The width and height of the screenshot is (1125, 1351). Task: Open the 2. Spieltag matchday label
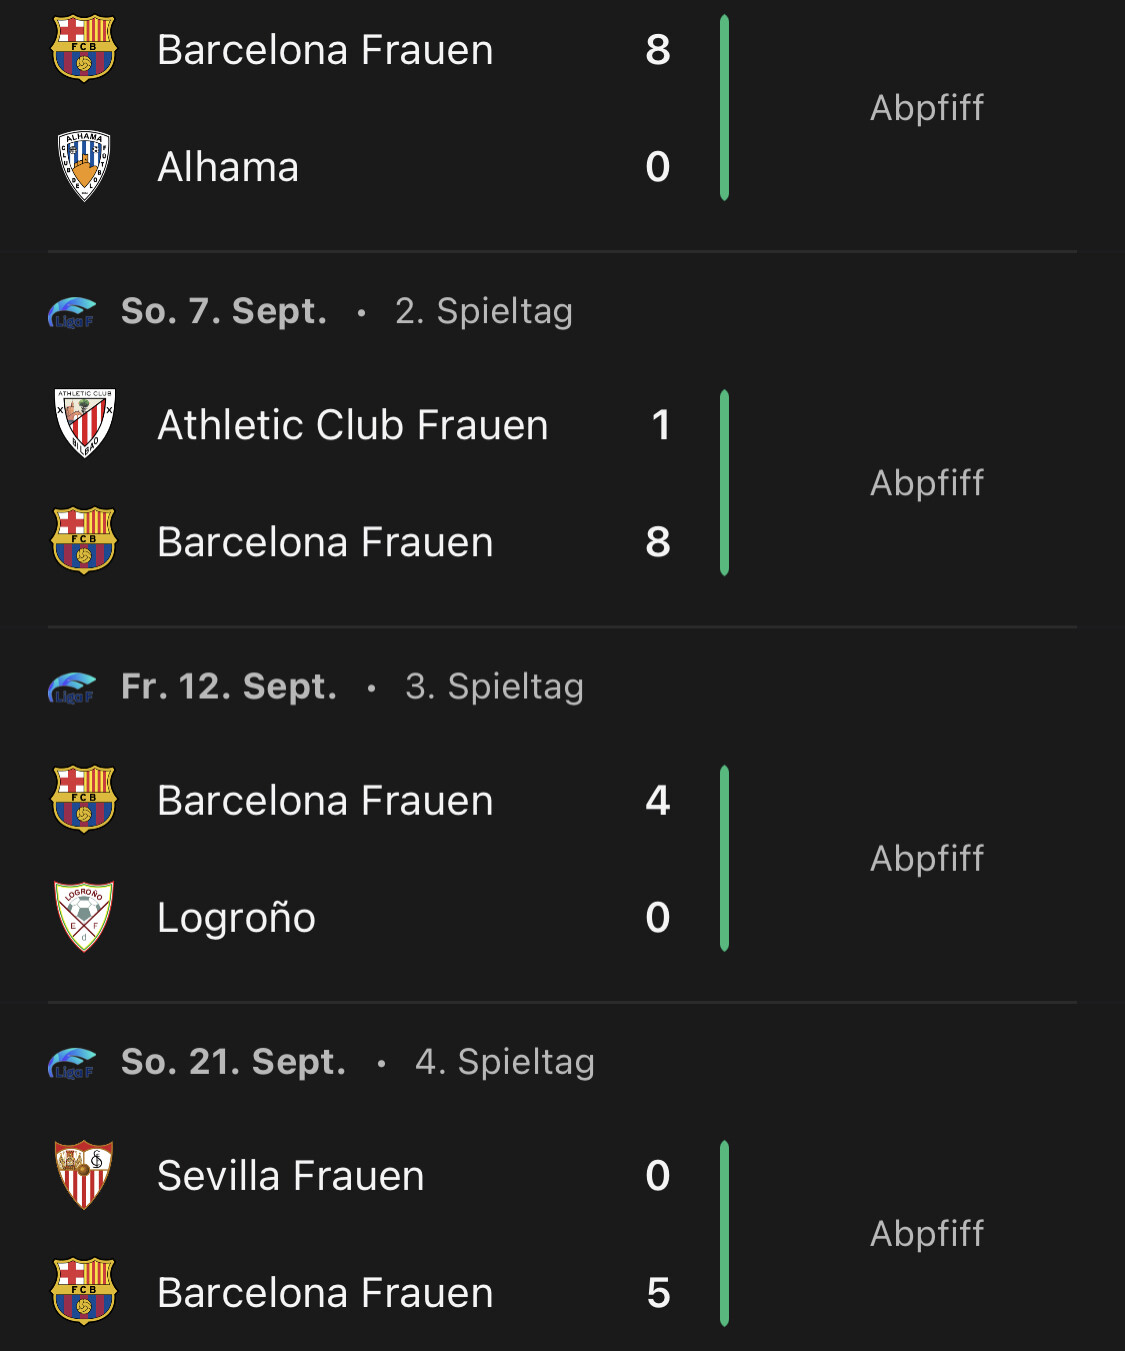483,311
